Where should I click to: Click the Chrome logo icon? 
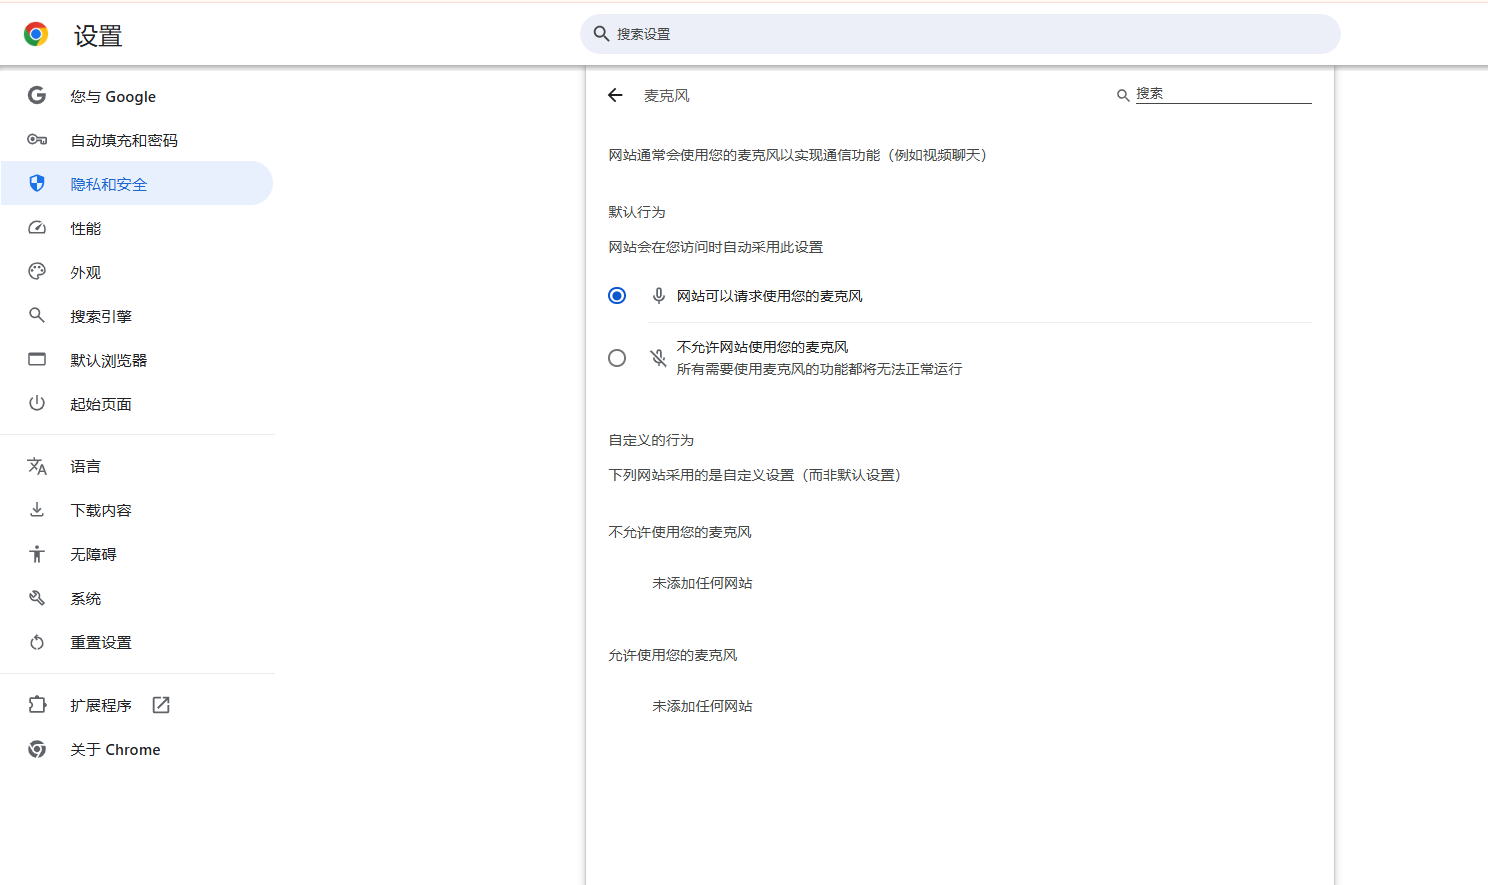pos(36,35)
